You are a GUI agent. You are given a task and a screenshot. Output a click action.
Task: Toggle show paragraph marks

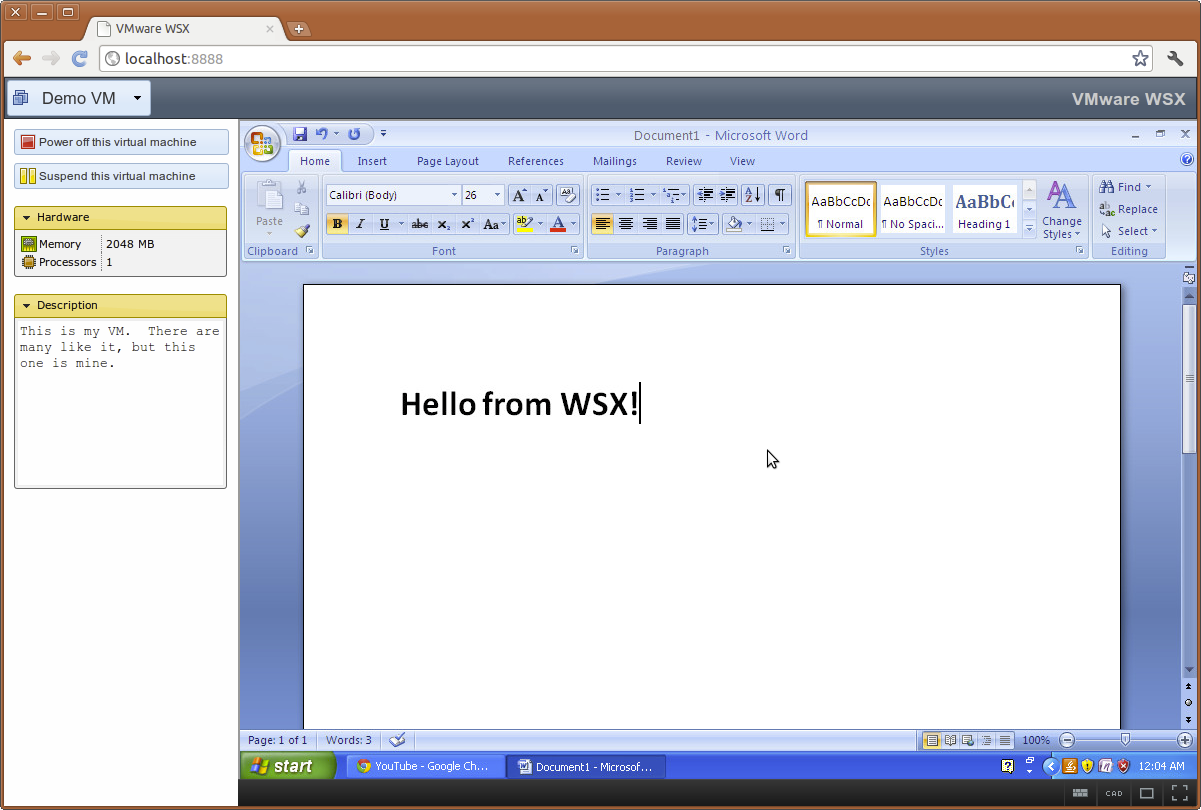(x=779, y=195)
